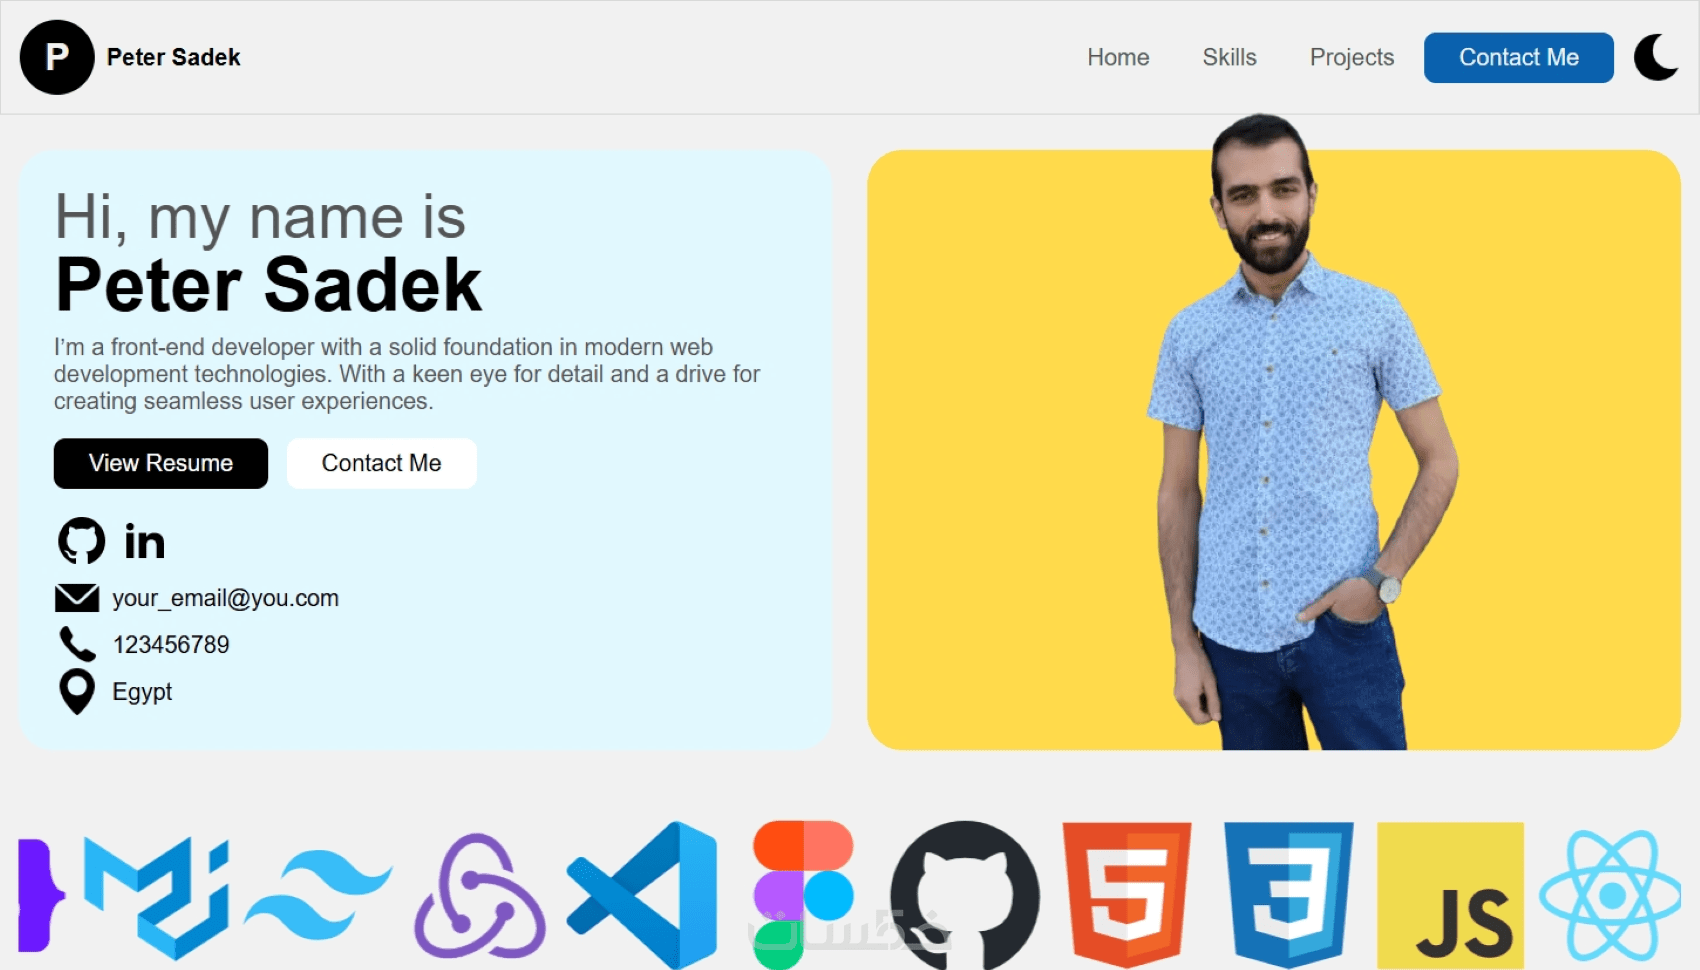Open the LinkedIn profile icon
The height and width of the screenshot is (970, 1700).
[145, 541]
